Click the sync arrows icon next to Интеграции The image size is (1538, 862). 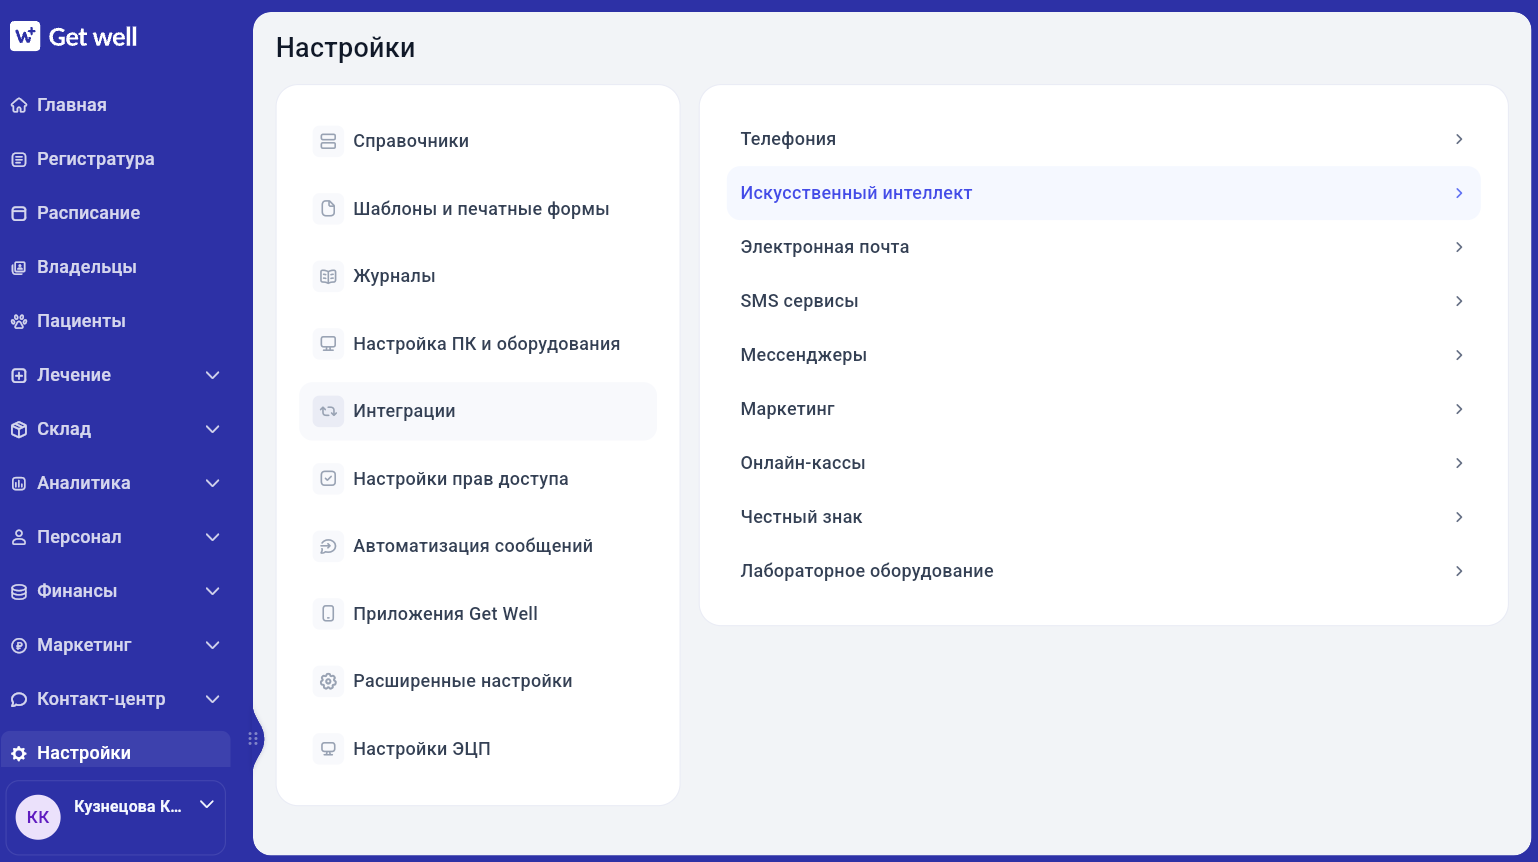[x=328, y=411]
